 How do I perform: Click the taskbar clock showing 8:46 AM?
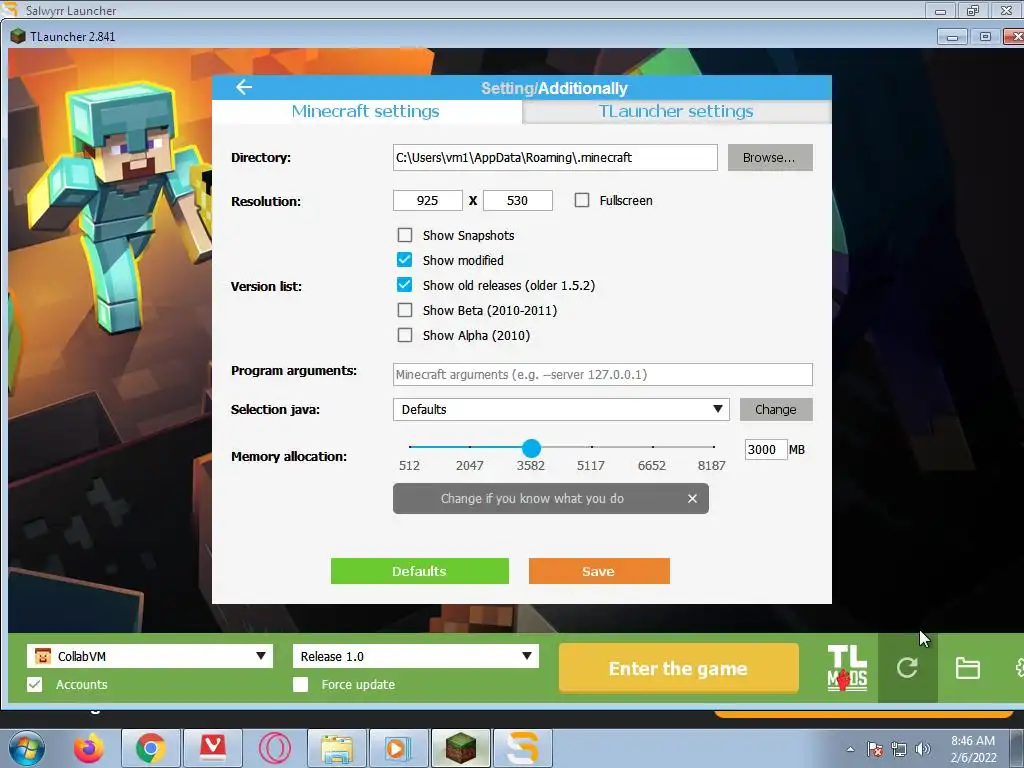(973, 749)
